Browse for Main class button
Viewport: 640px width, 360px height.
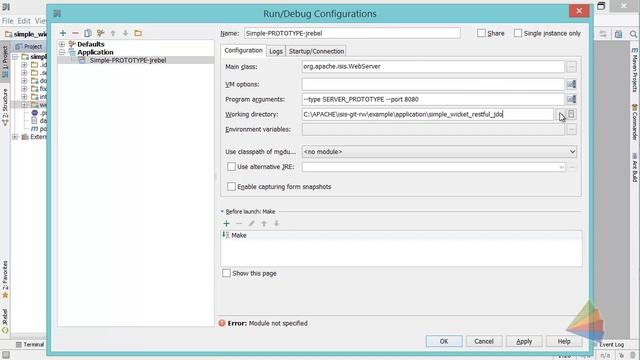coord(571,67)
